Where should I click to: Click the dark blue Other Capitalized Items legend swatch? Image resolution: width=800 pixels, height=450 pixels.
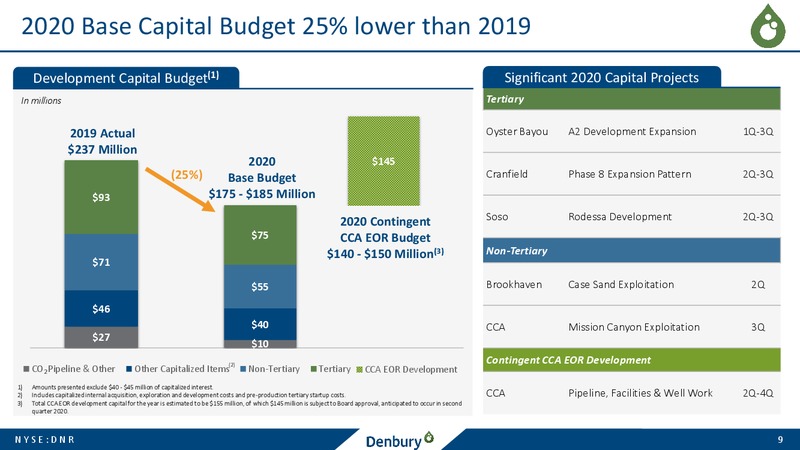pos(129,369)
